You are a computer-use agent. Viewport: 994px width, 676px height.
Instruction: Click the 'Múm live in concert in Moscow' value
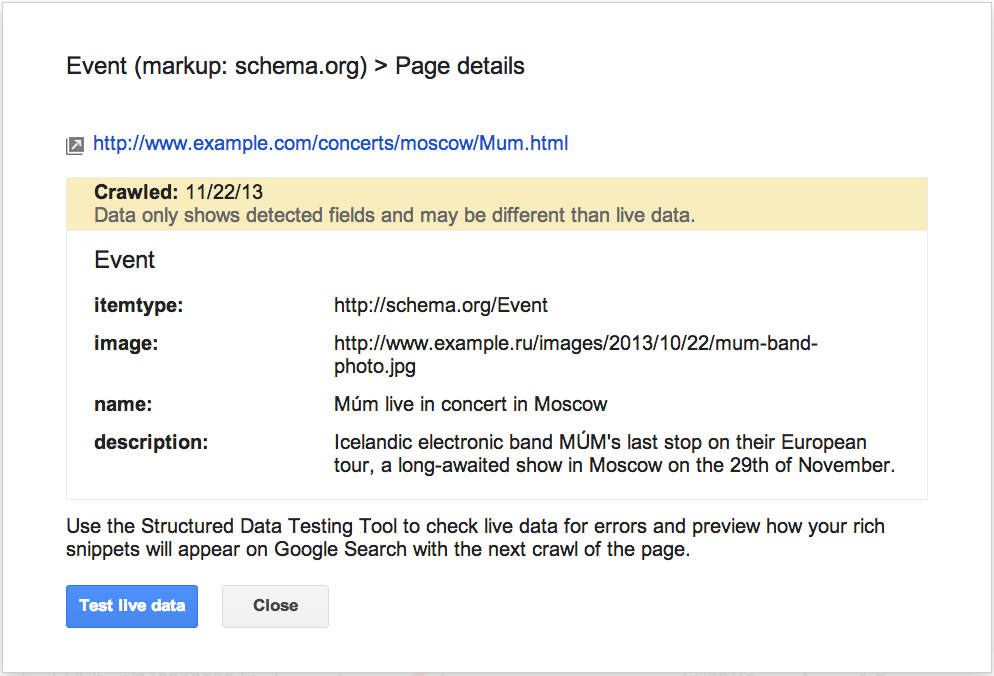[470, 405]
